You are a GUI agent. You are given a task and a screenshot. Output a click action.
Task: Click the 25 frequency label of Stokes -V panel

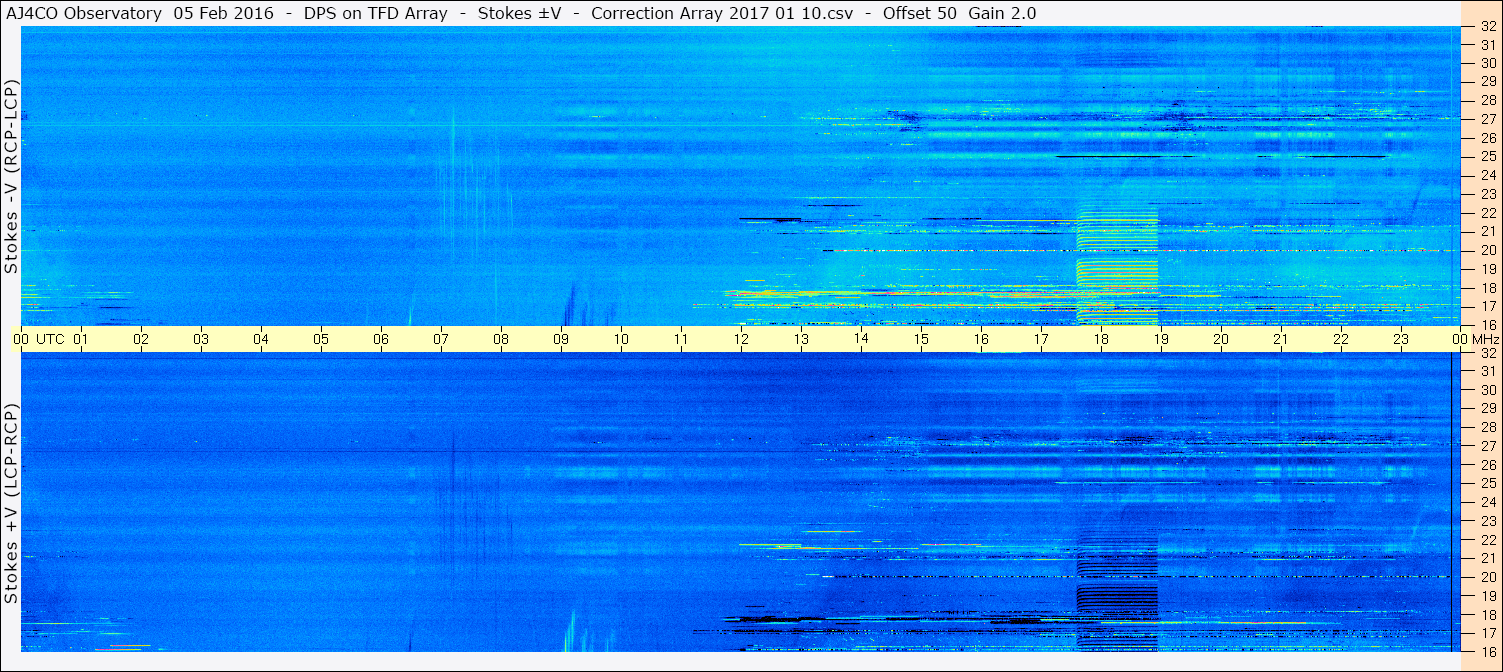click(1487, 156)
